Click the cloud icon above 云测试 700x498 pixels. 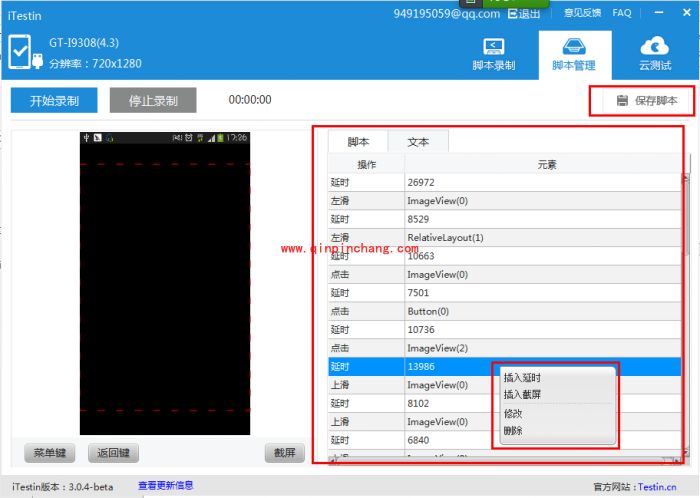coord(654,46)
